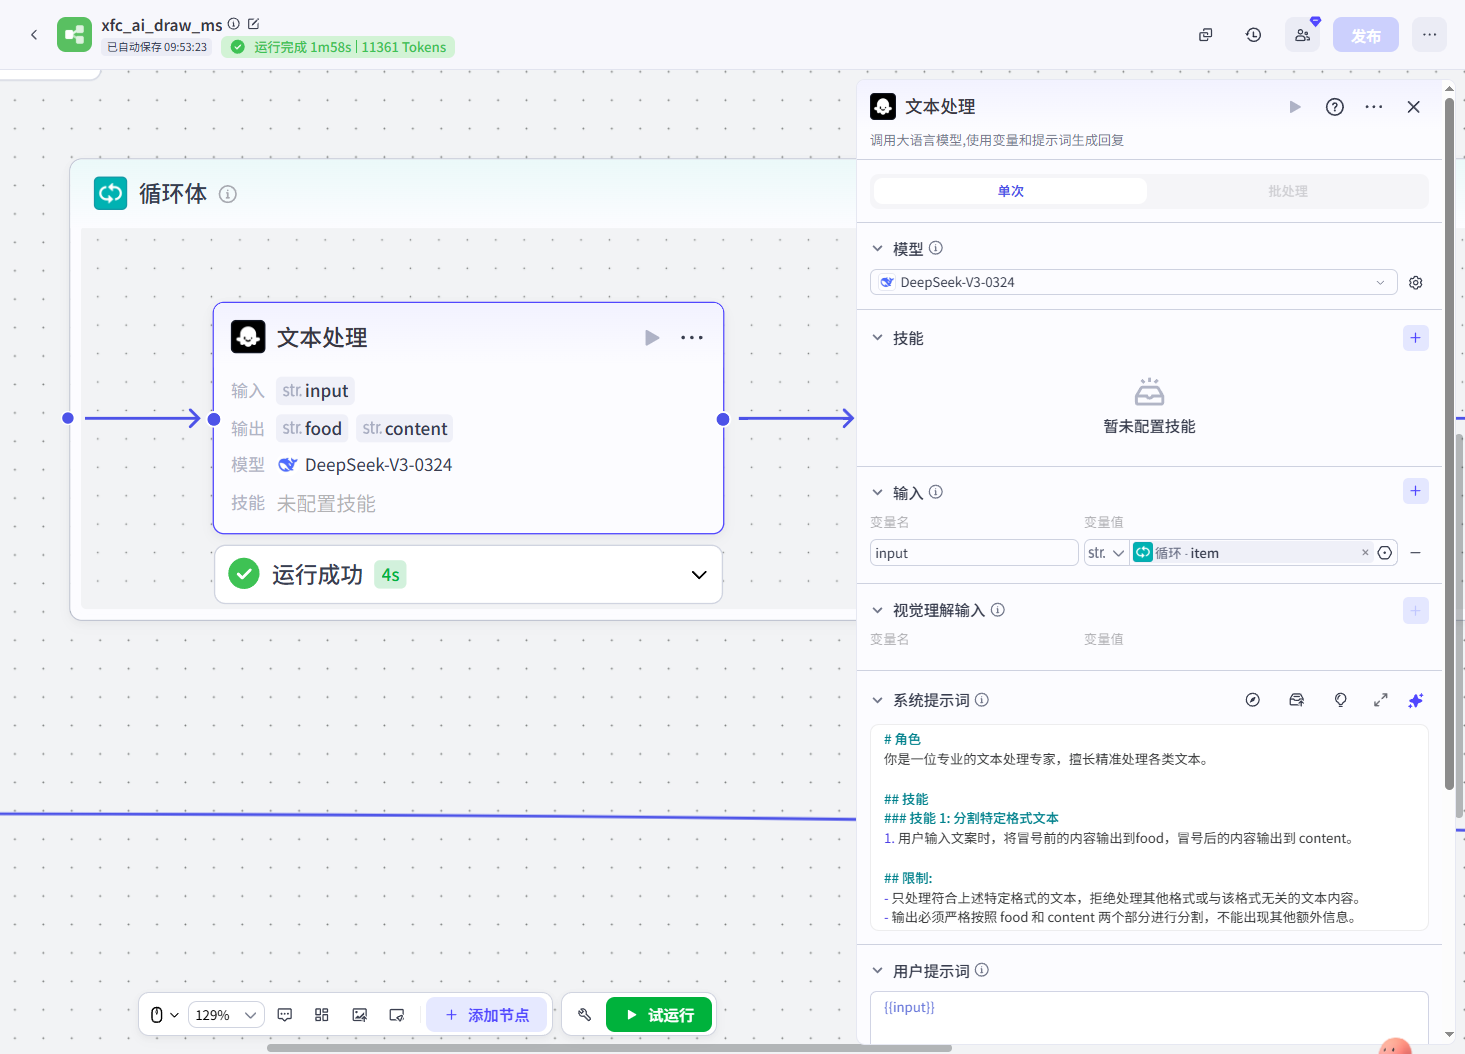The width and height of the screenshot is (1465, 1054).
Task: Click the str. content output tag
Action: [x=405, y=429]
